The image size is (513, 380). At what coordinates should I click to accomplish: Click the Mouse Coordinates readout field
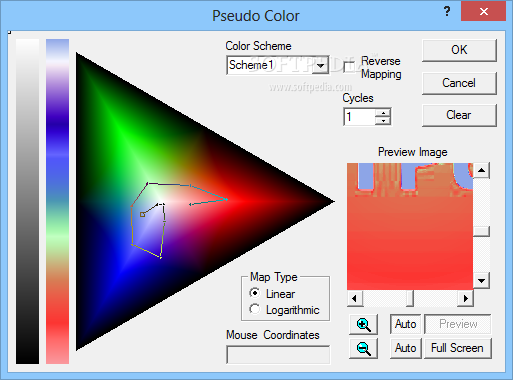(x=278, y=355)
